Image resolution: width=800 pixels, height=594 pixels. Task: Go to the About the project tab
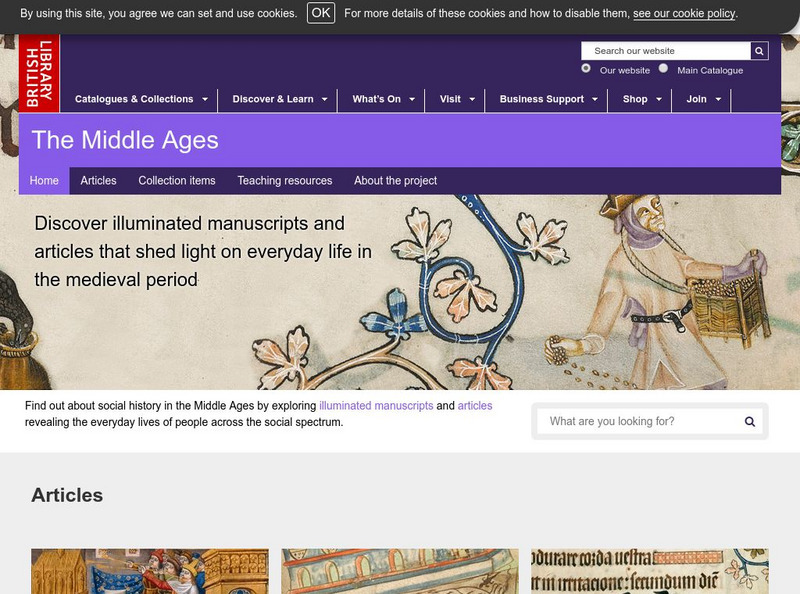[394, 181]
